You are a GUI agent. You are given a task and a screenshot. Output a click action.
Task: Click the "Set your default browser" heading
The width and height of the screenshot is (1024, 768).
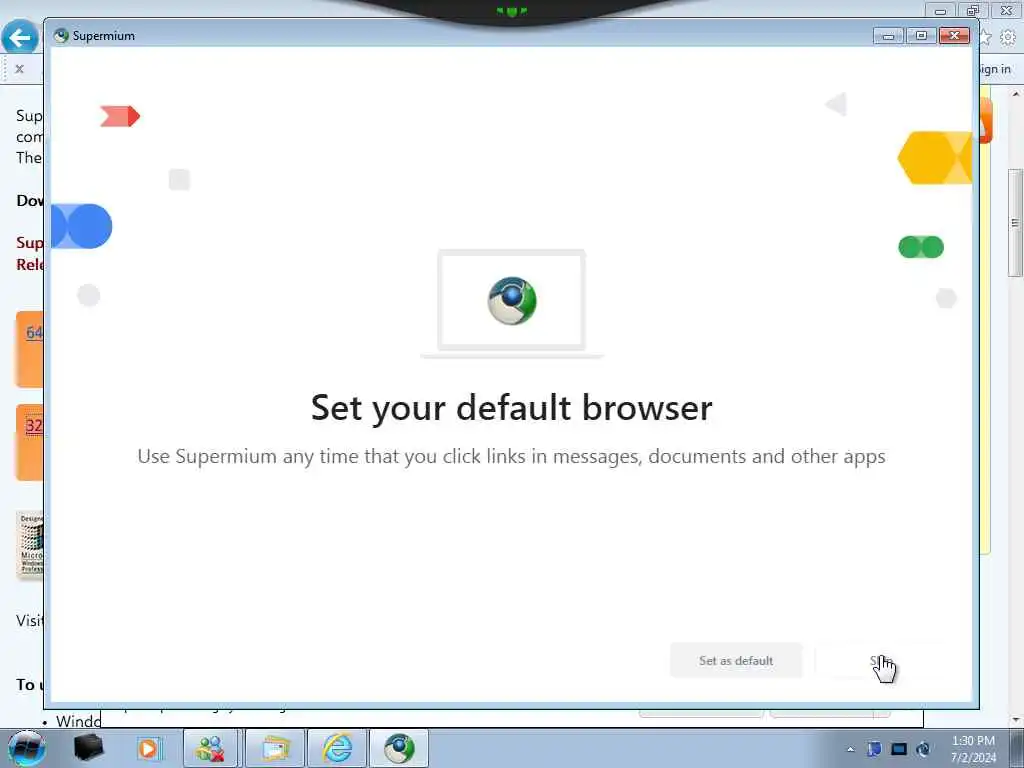coord(511,408)
